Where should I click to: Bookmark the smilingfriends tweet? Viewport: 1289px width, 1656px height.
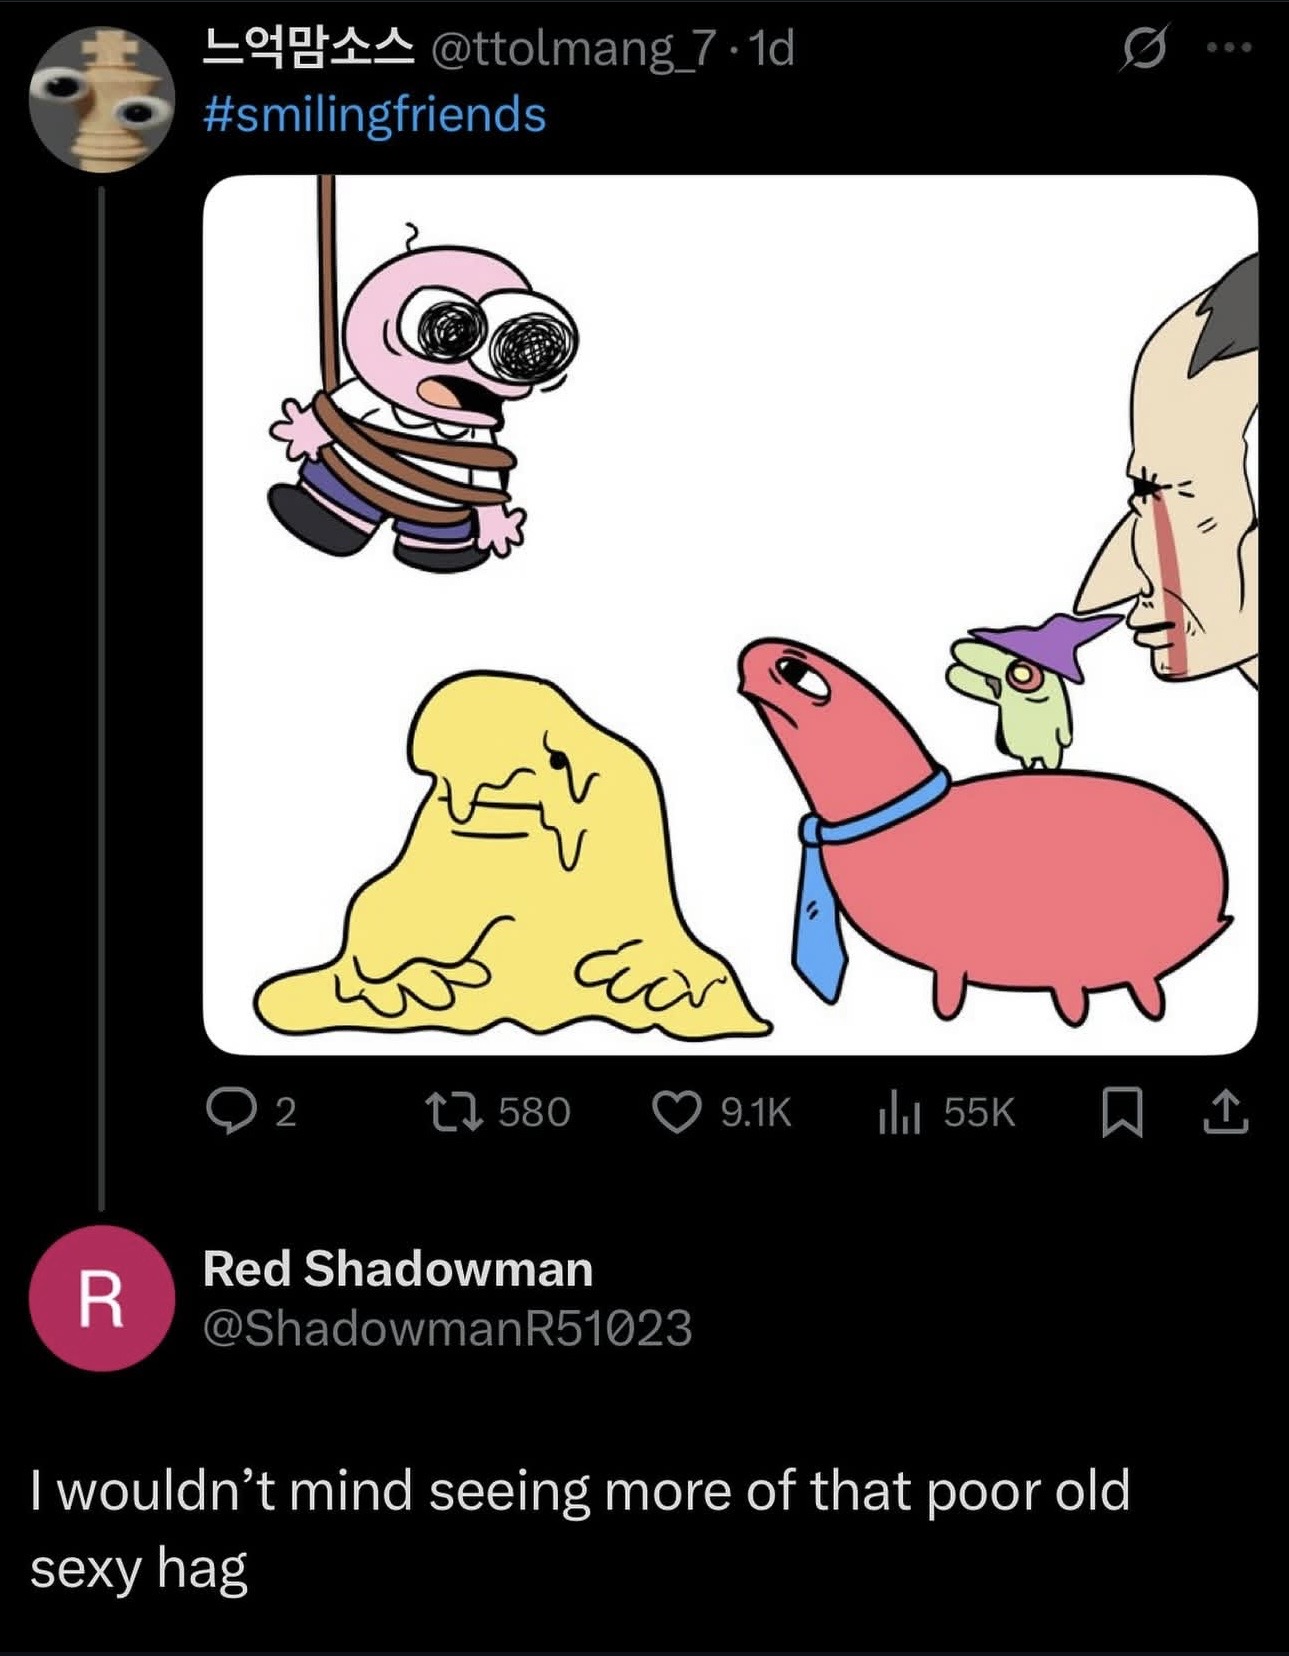[x=1122, y=1113]
